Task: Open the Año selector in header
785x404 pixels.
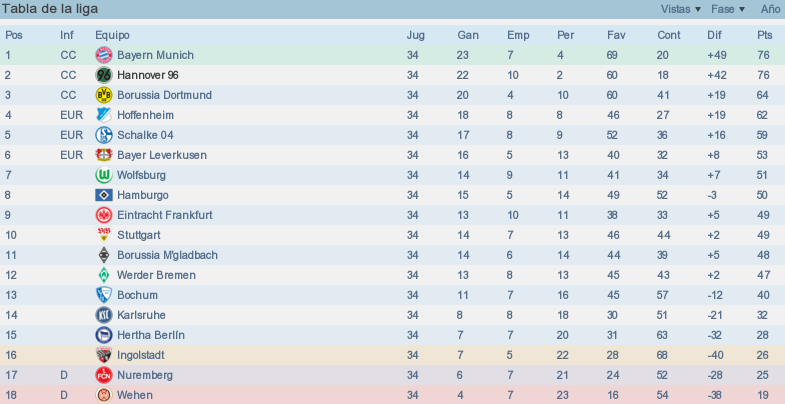Action: 770,9
